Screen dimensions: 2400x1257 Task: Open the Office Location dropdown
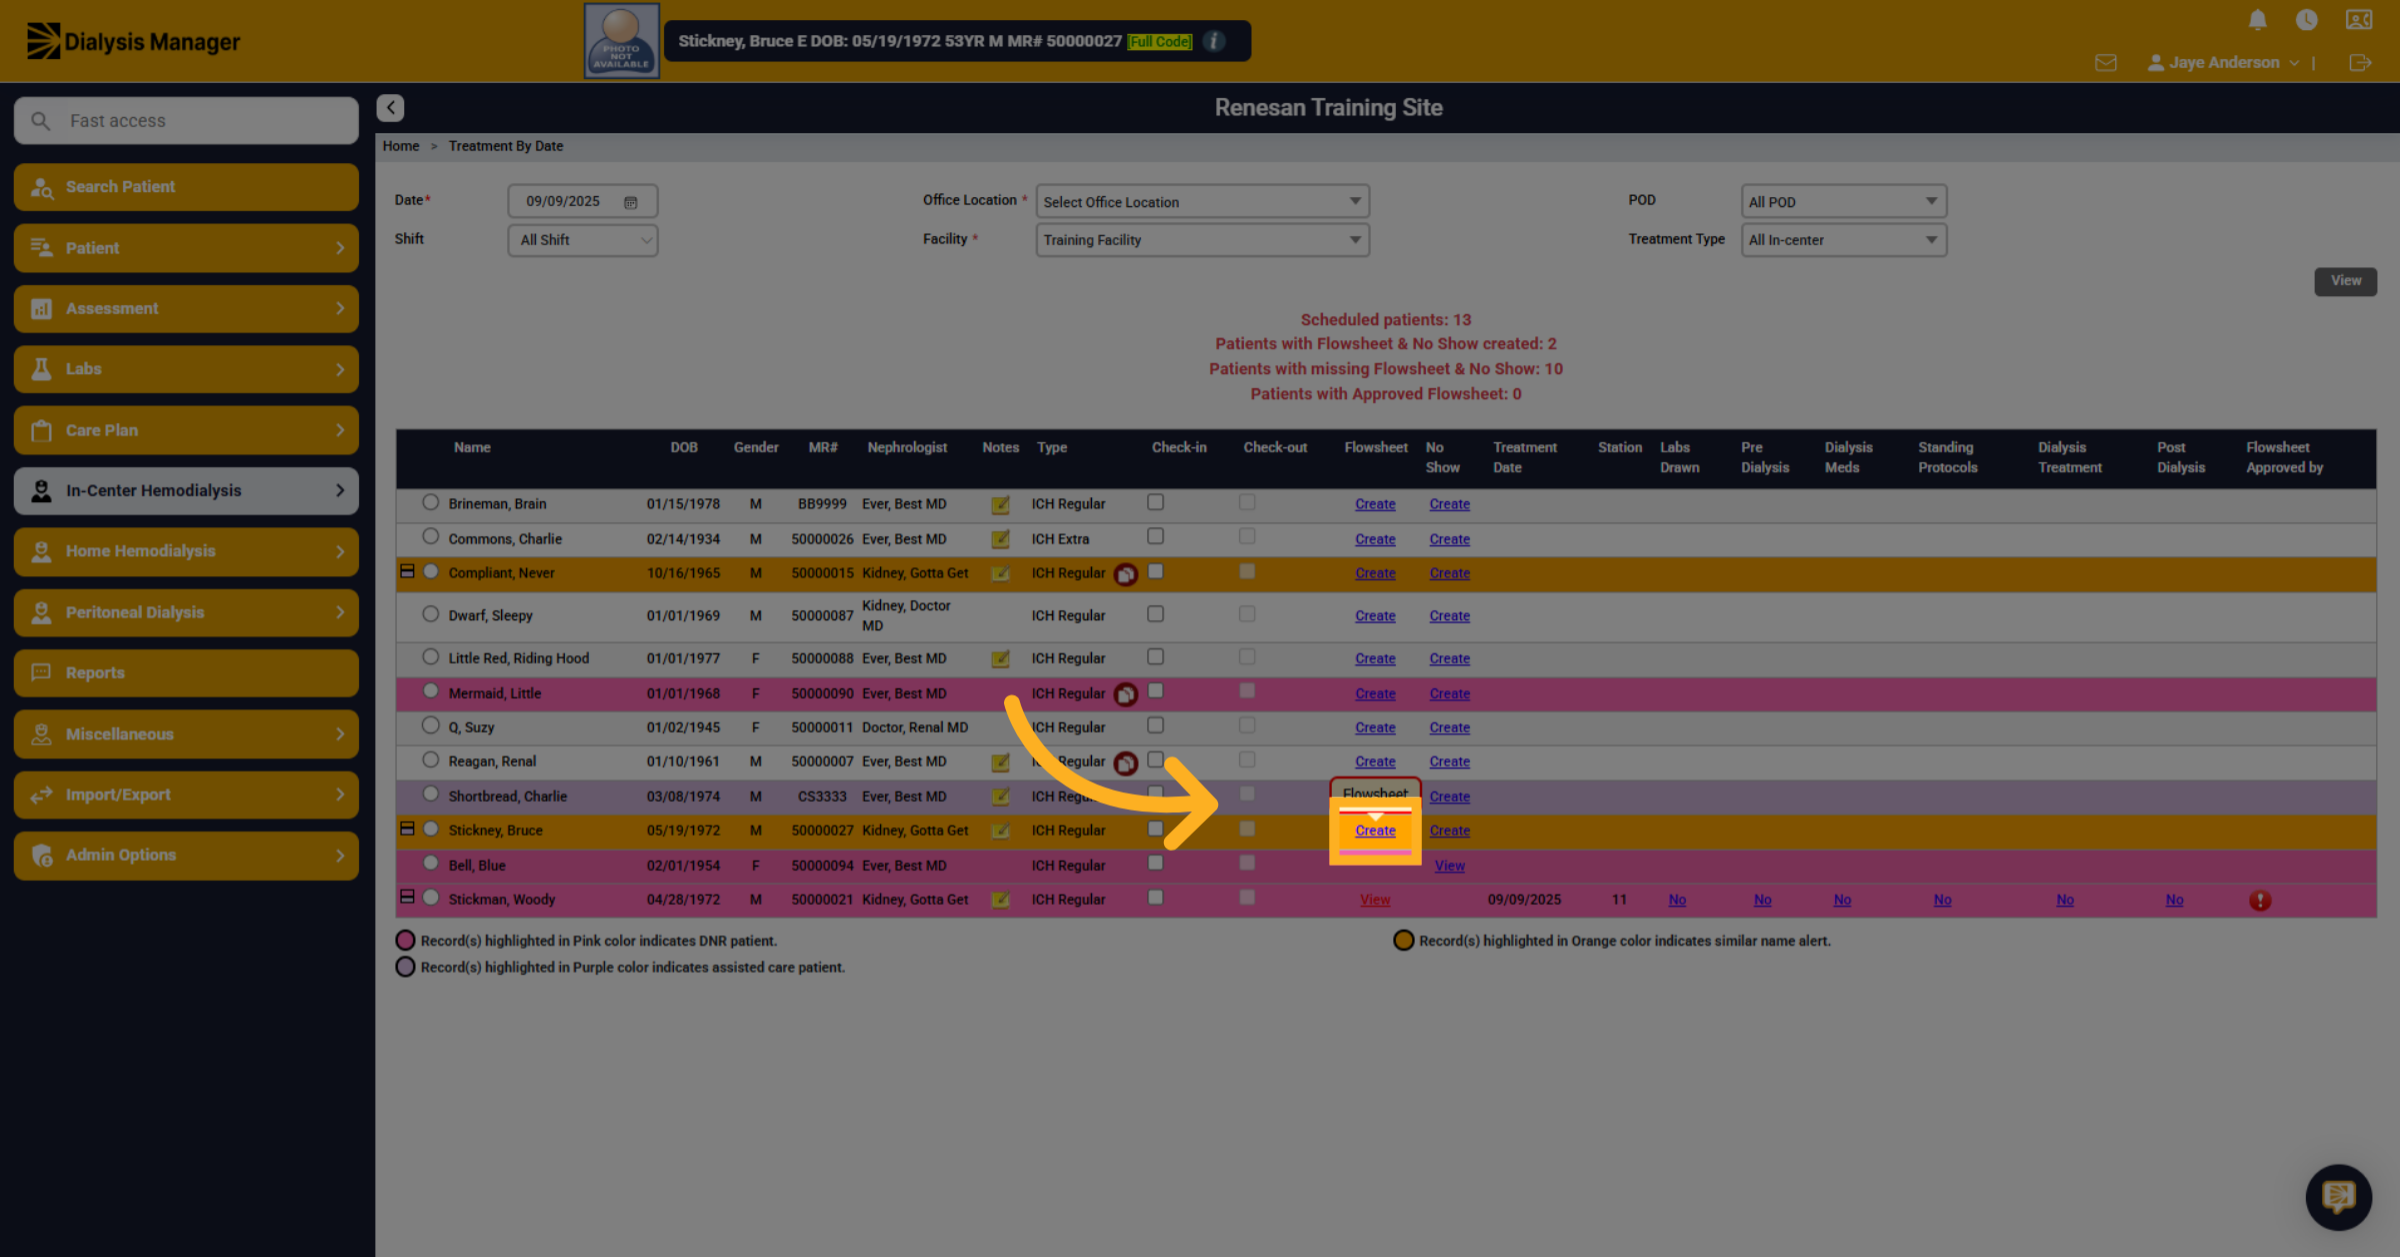point(1202,202)
